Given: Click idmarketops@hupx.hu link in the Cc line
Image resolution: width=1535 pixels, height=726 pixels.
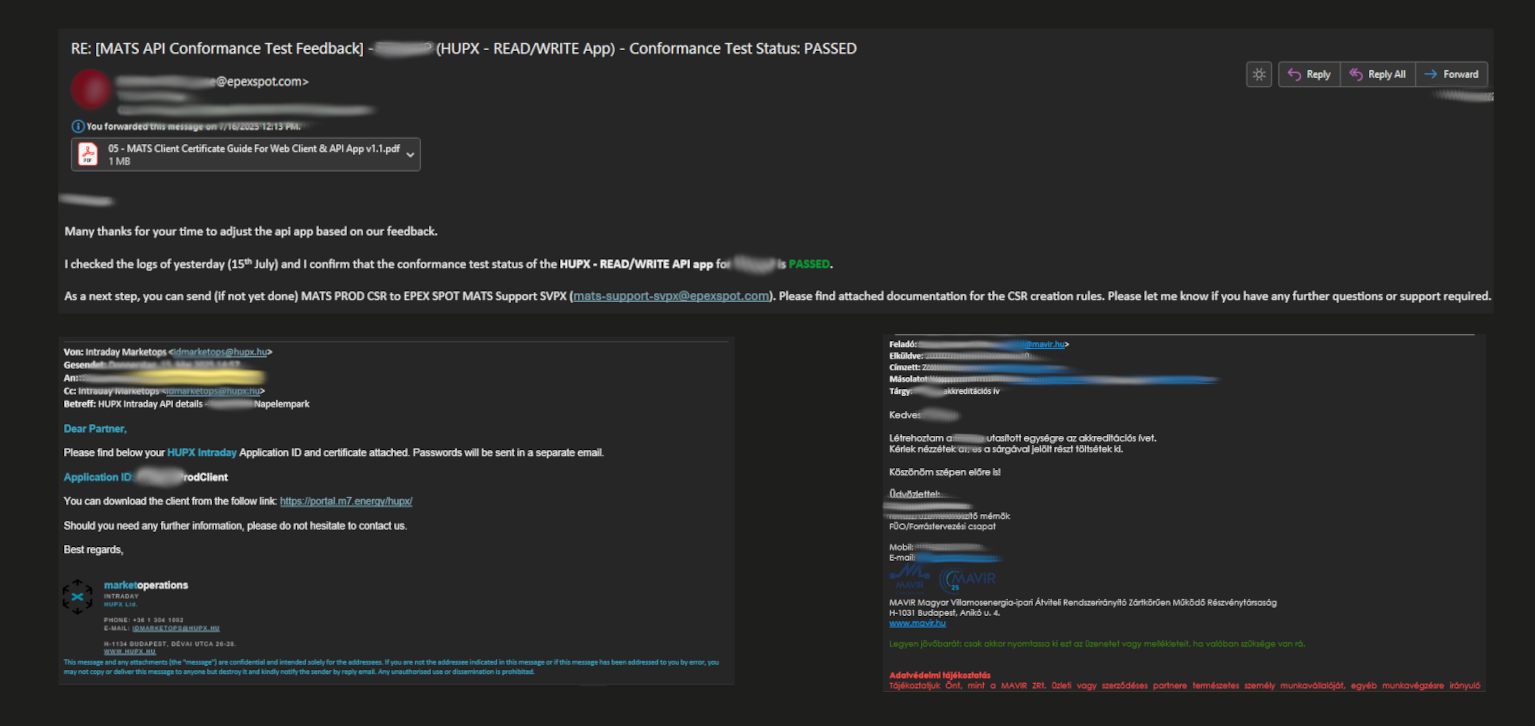Looking at the screenshot, I should click(213, 391).
